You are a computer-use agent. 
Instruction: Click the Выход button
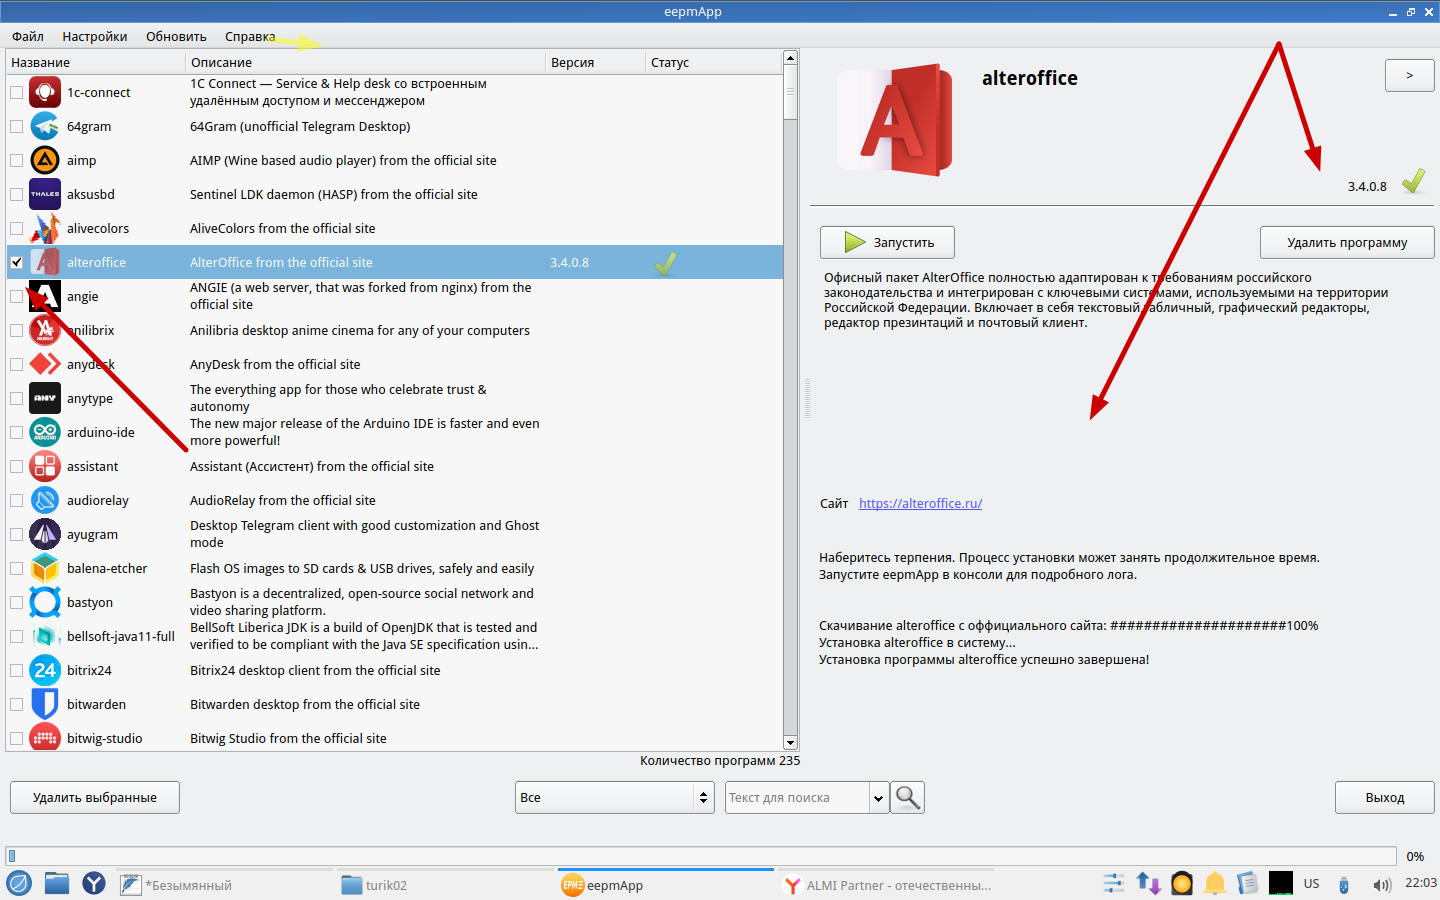click(1385, 797)
